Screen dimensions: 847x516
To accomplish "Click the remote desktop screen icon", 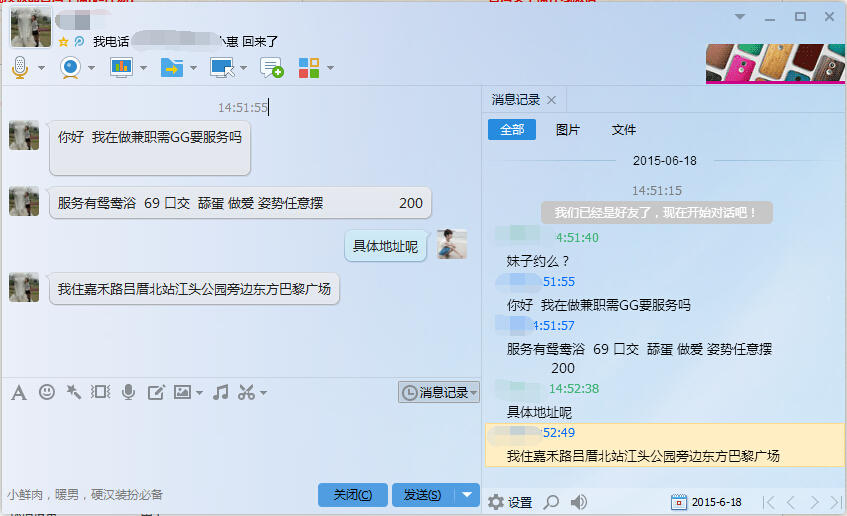I will click(221, 67).
